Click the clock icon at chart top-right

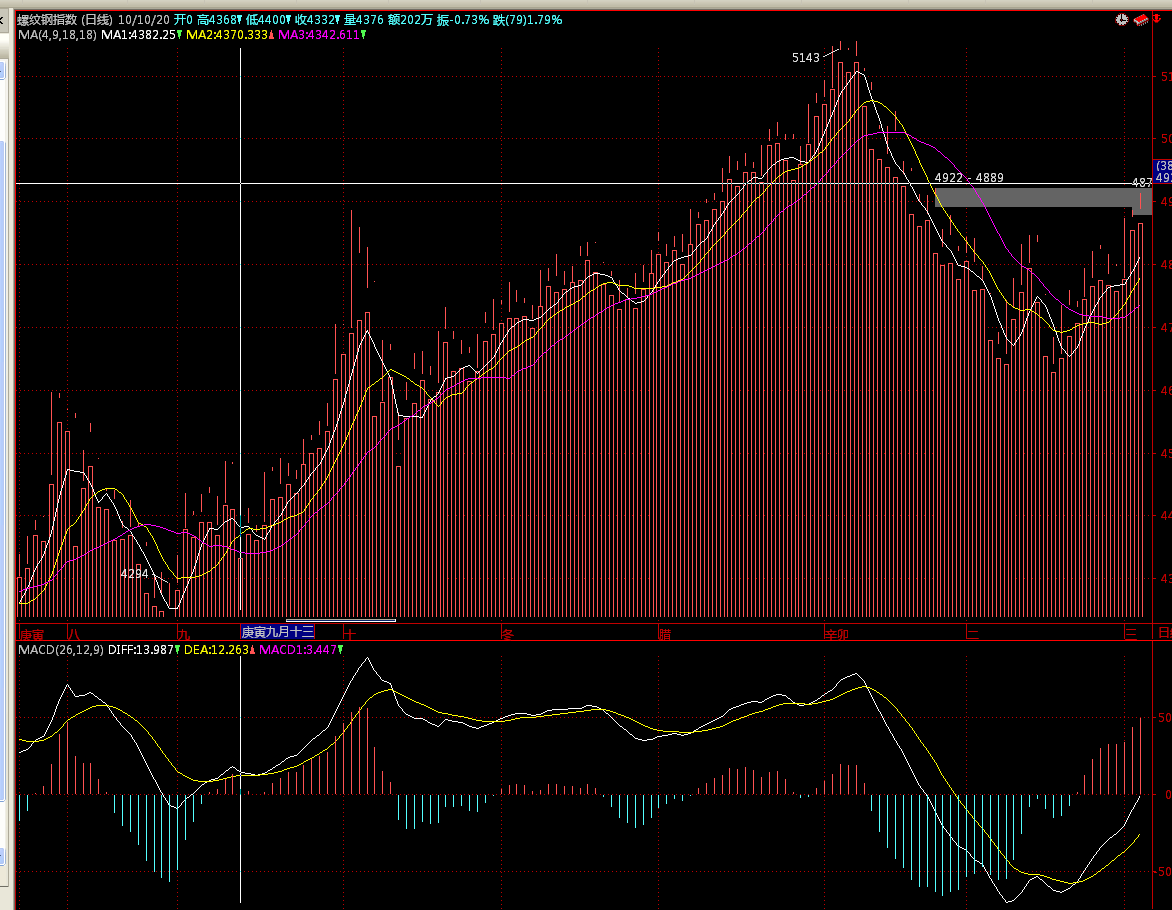click(x=1122, y=20)
